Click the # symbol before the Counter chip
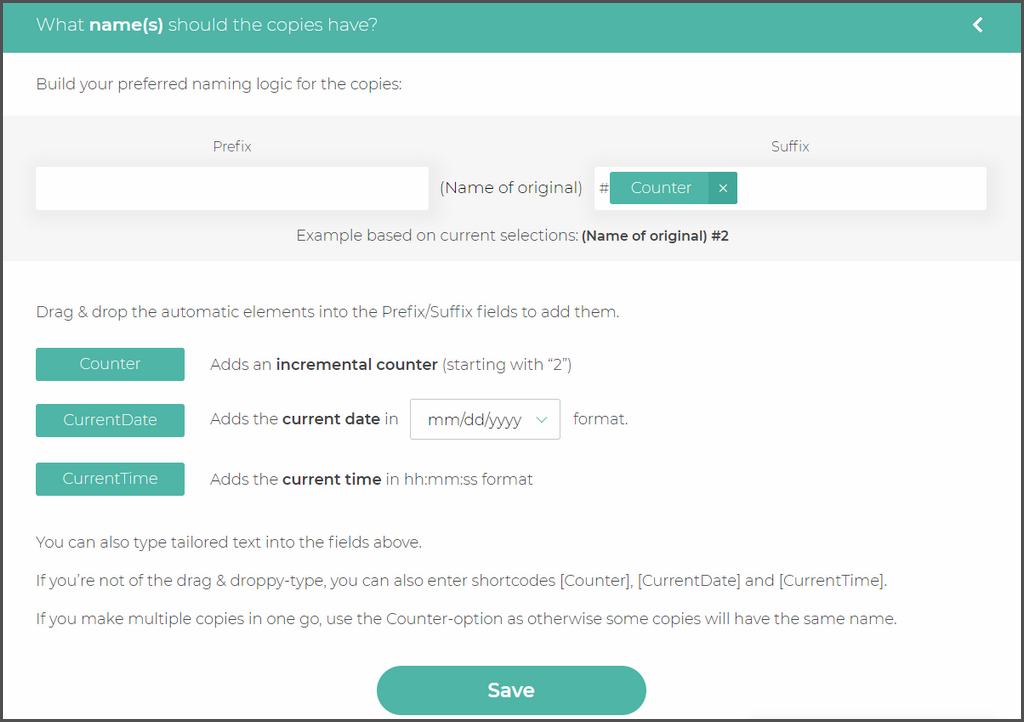The width and height of the screenshot is (1024, 722). tap(603, 189)
